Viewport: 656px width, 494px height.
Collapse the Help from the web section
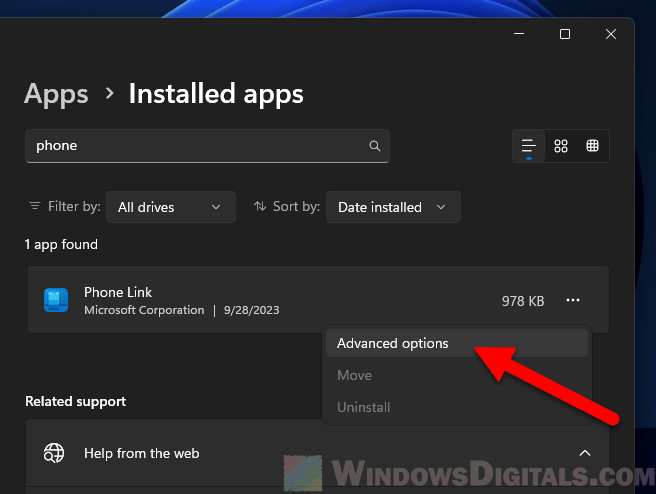pyautogui.click(x=584, y=453)
